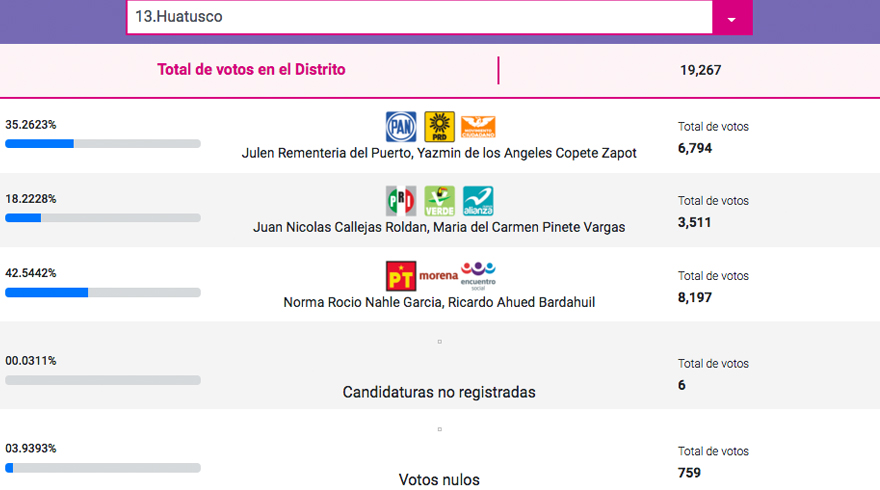Click Candidaturas no registradas label
Viewport: 880px width, 490px height.
439,392
